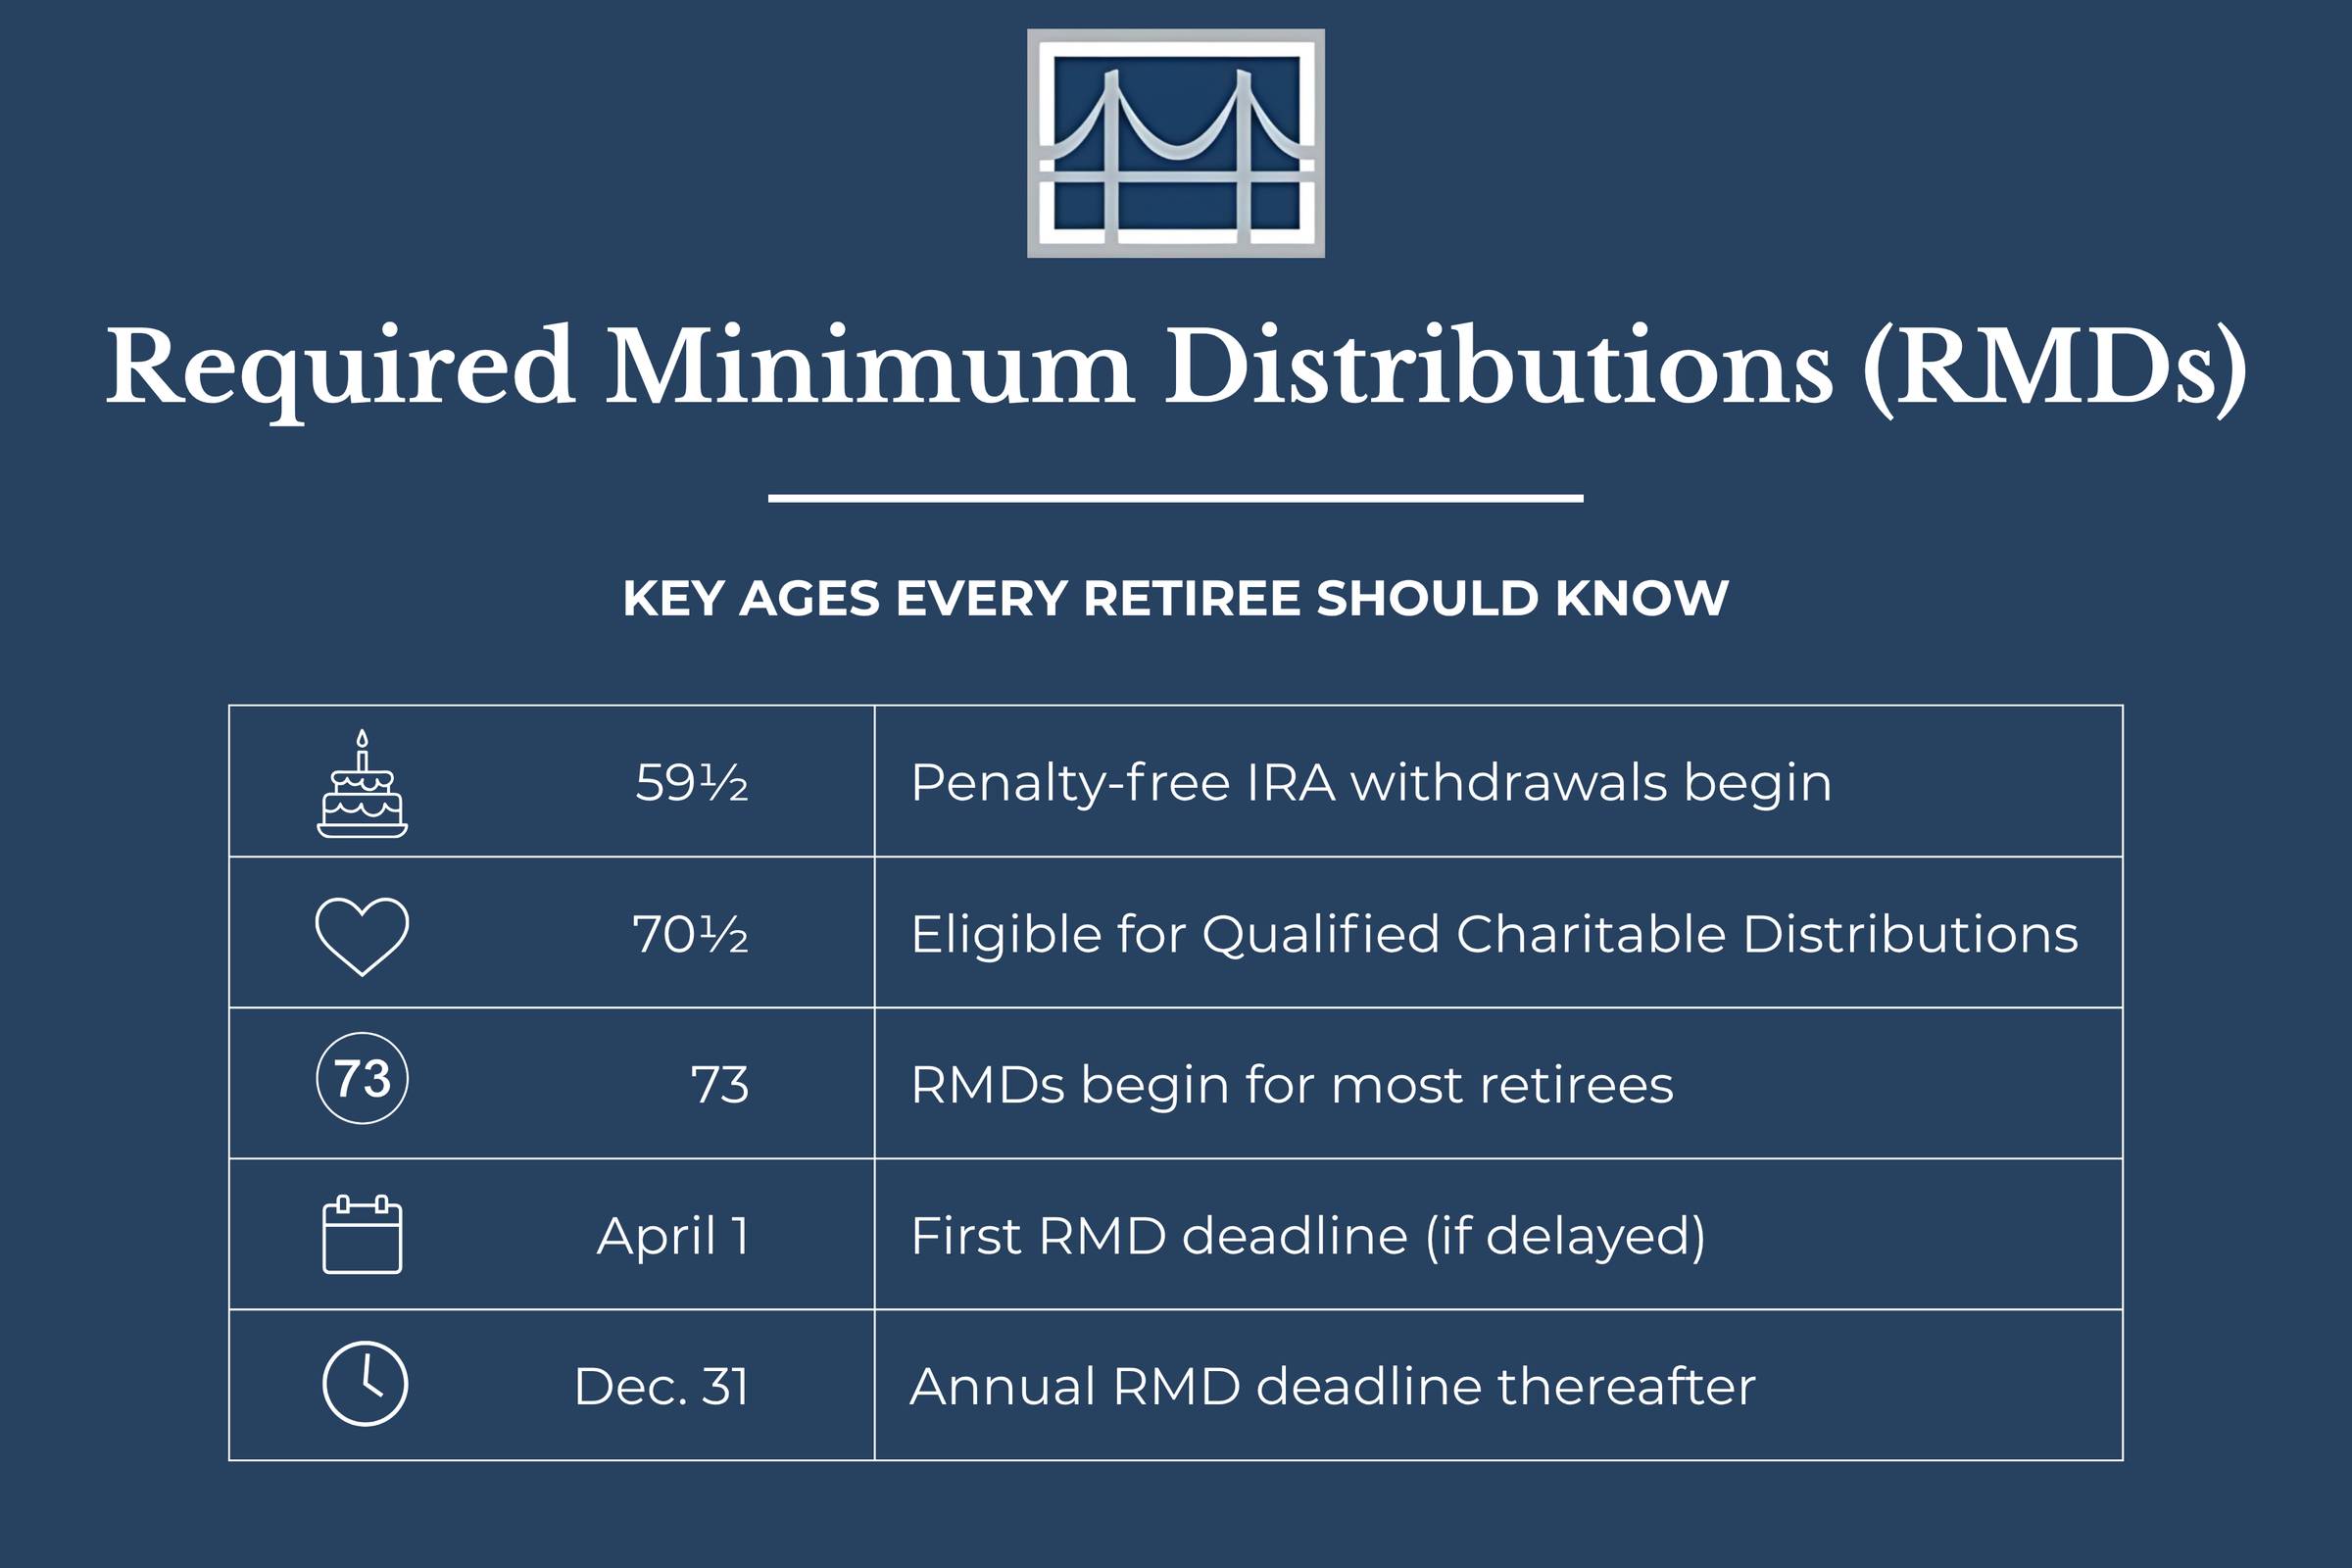
Task: Click the 59½ age value
Action: [692, 782]
